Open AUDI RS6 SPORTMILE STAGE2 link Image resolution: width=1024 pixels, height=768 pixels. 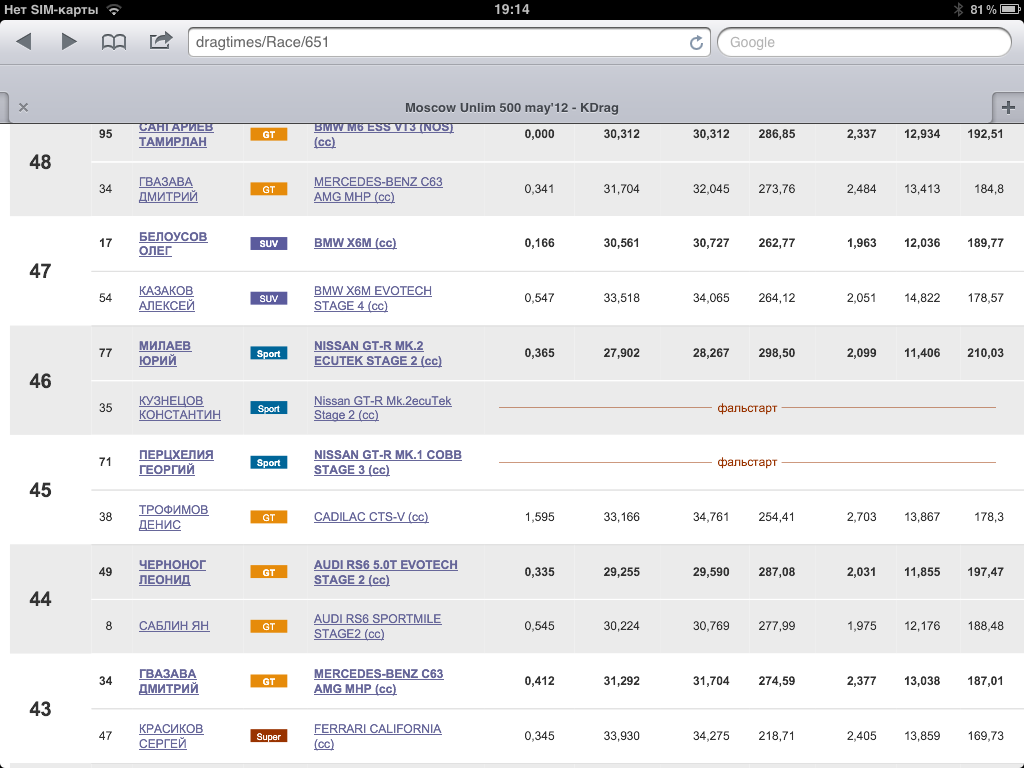point(377,626)
